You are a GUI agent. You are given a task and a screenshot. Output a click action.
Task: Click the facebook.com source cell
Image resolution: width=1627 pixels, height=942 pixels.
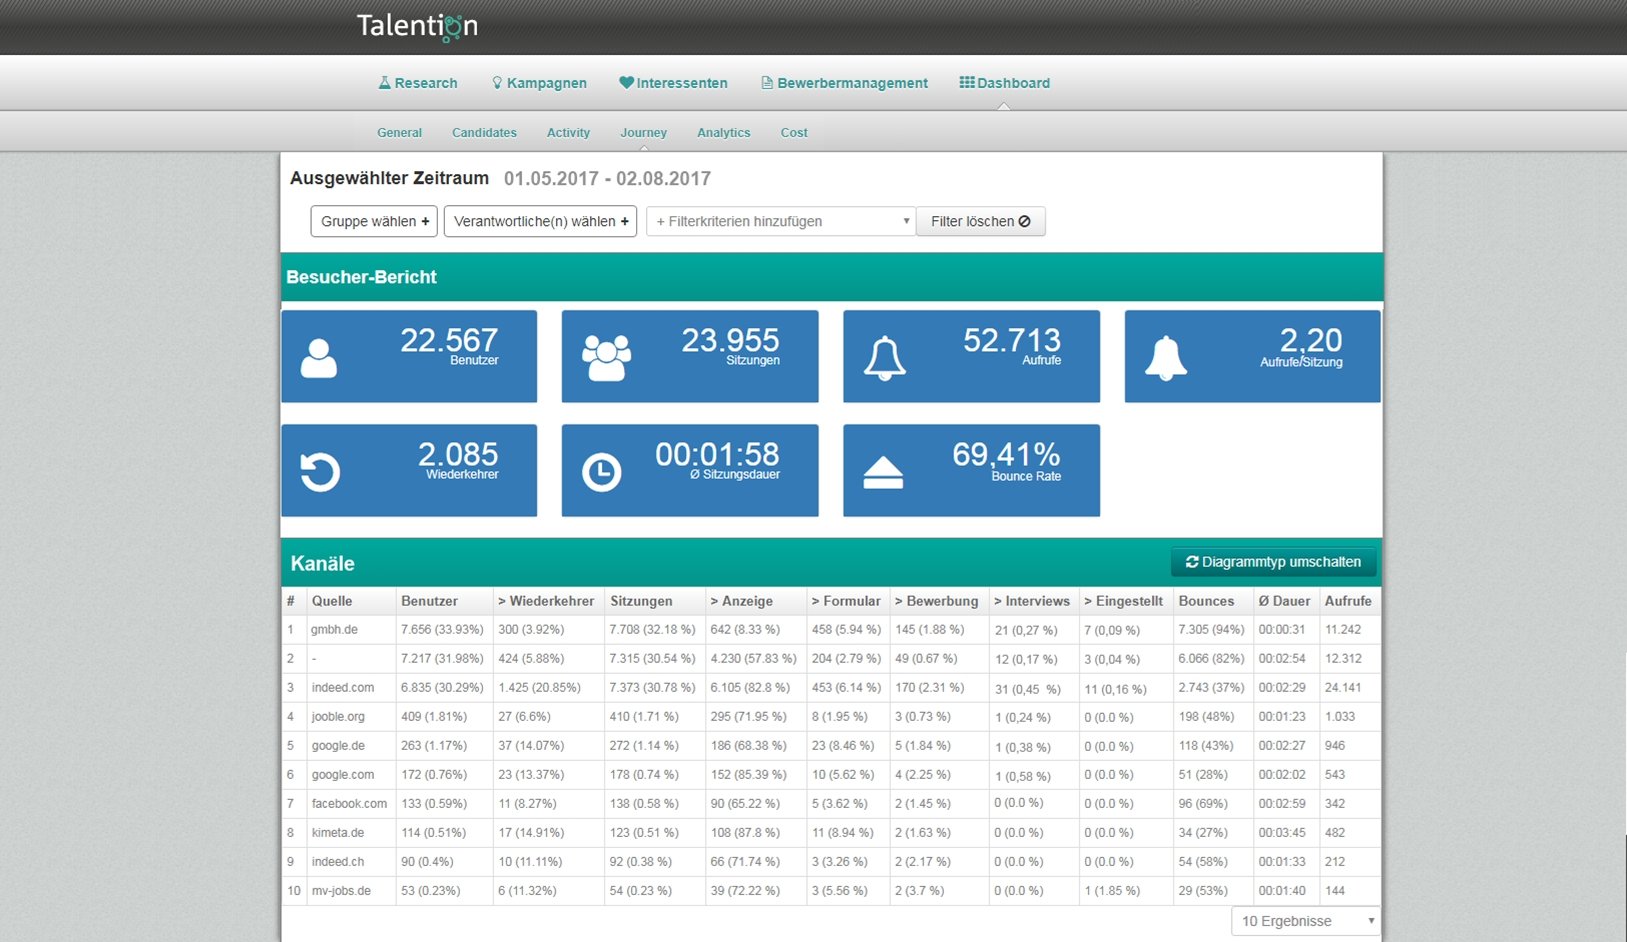349,804
